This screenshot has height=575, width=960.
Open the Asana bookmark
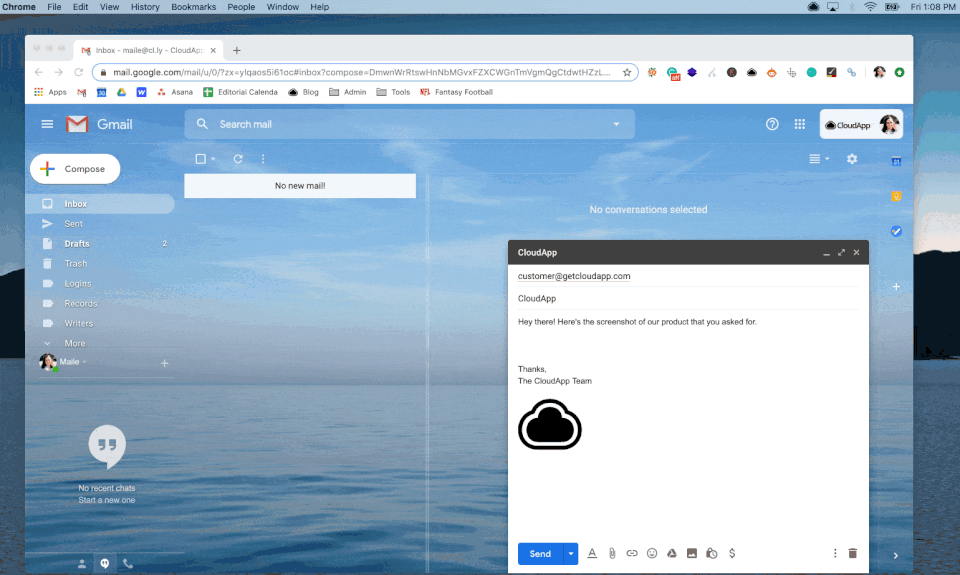coord(175,92)
